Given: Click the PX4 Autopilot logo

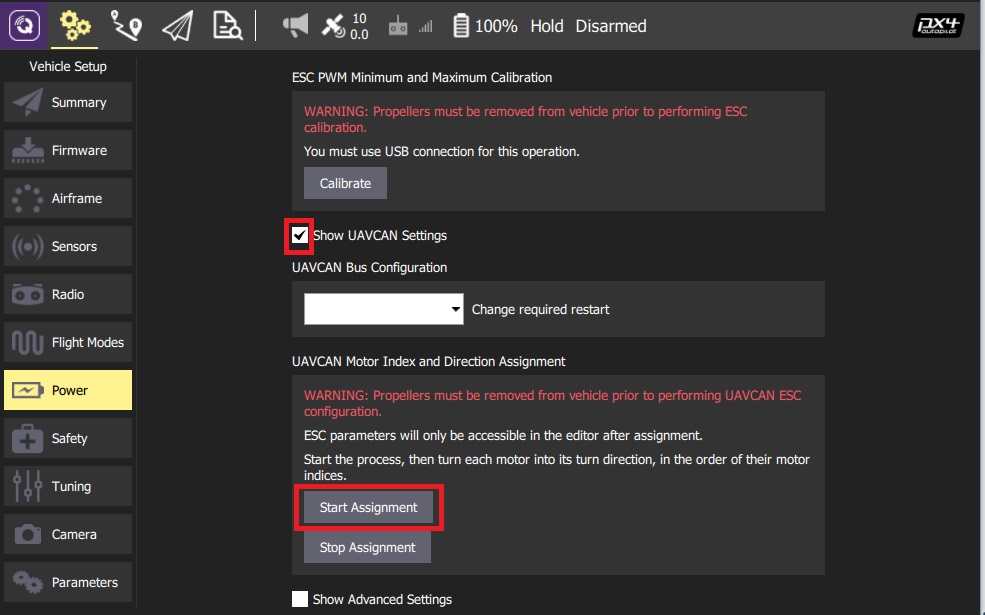Looking at the screenshot, I should point(938,24).
